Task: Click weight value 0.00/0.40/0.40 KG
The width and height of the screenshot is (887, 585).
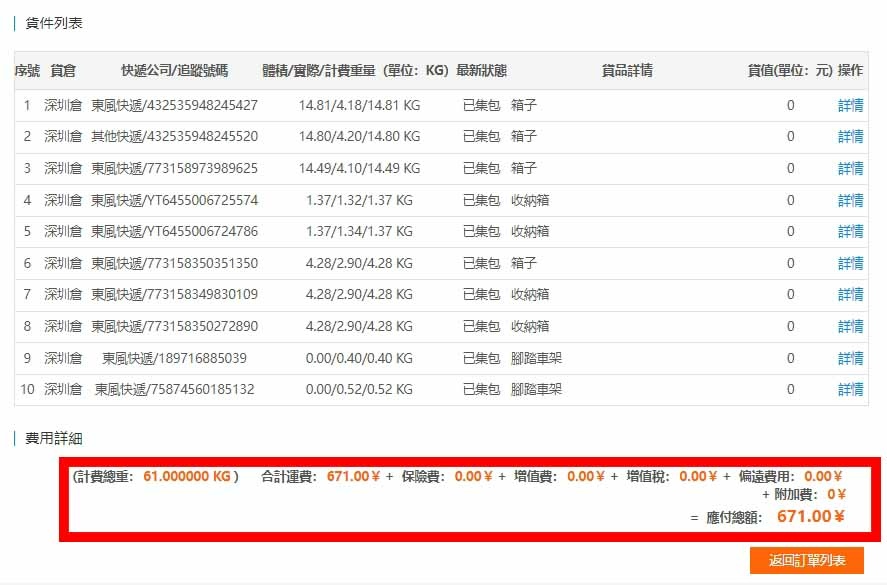Action: click(x=359, y=358)
